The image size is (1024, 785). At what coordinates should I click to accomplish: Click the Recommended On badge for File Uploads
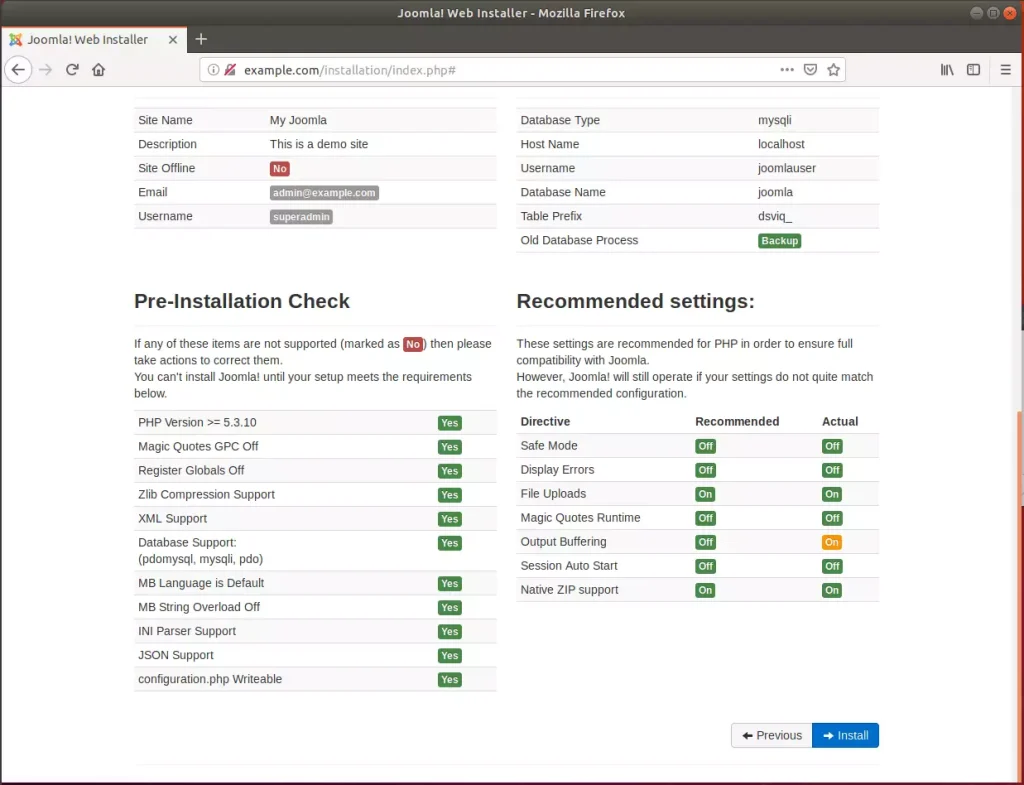coord(705,494)
